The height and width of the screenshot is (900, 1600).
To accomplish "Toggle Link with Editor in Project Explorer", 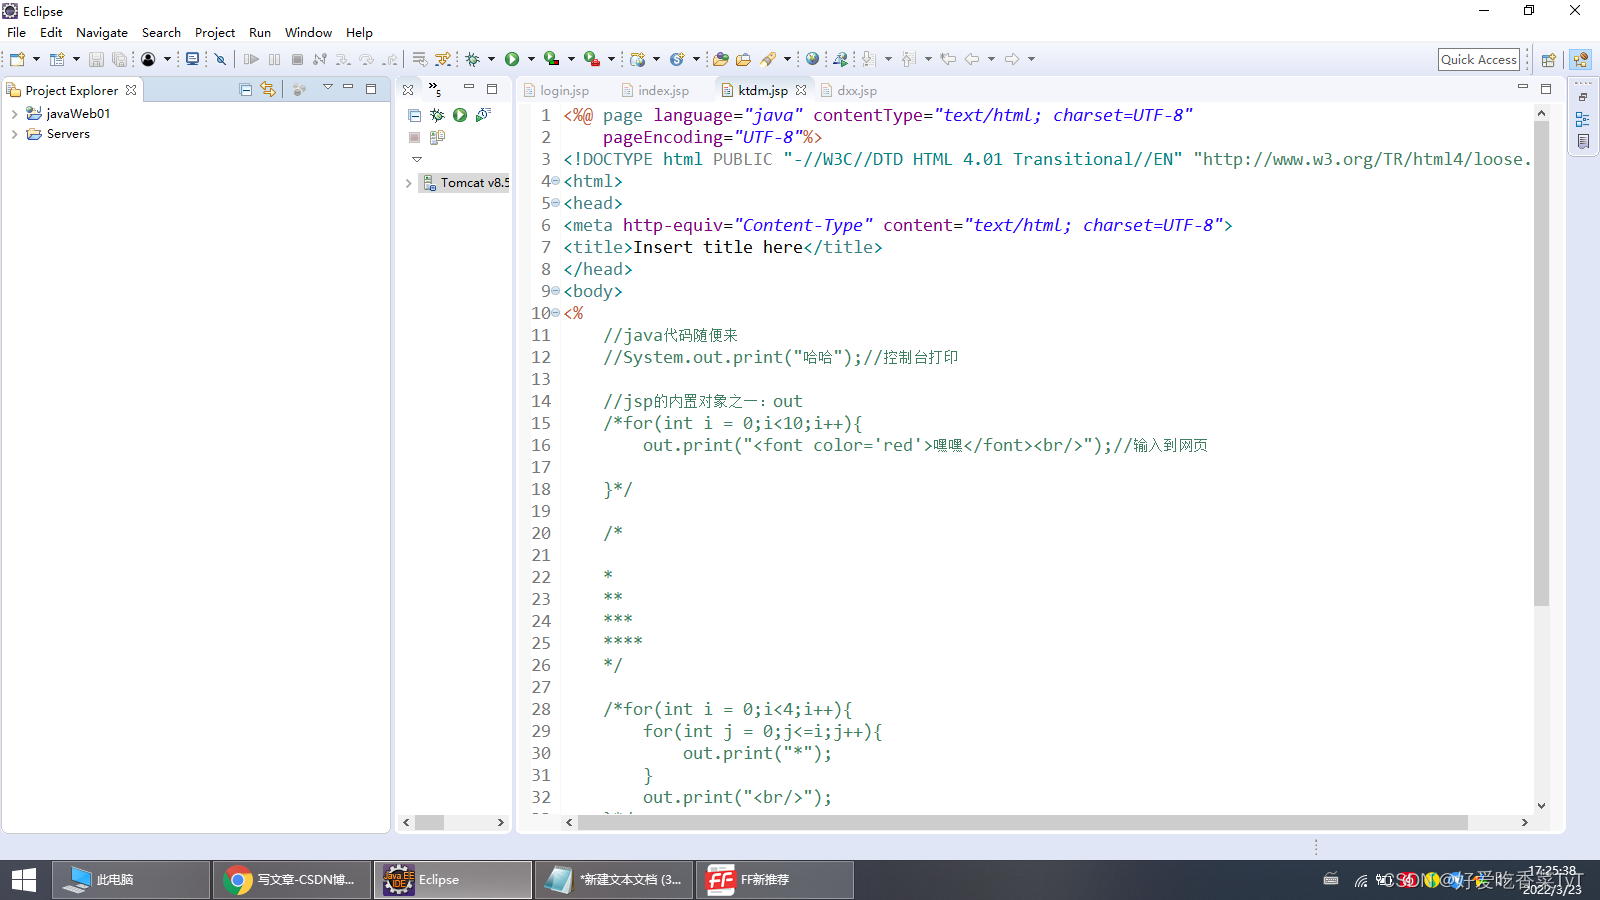I will 268,89.
